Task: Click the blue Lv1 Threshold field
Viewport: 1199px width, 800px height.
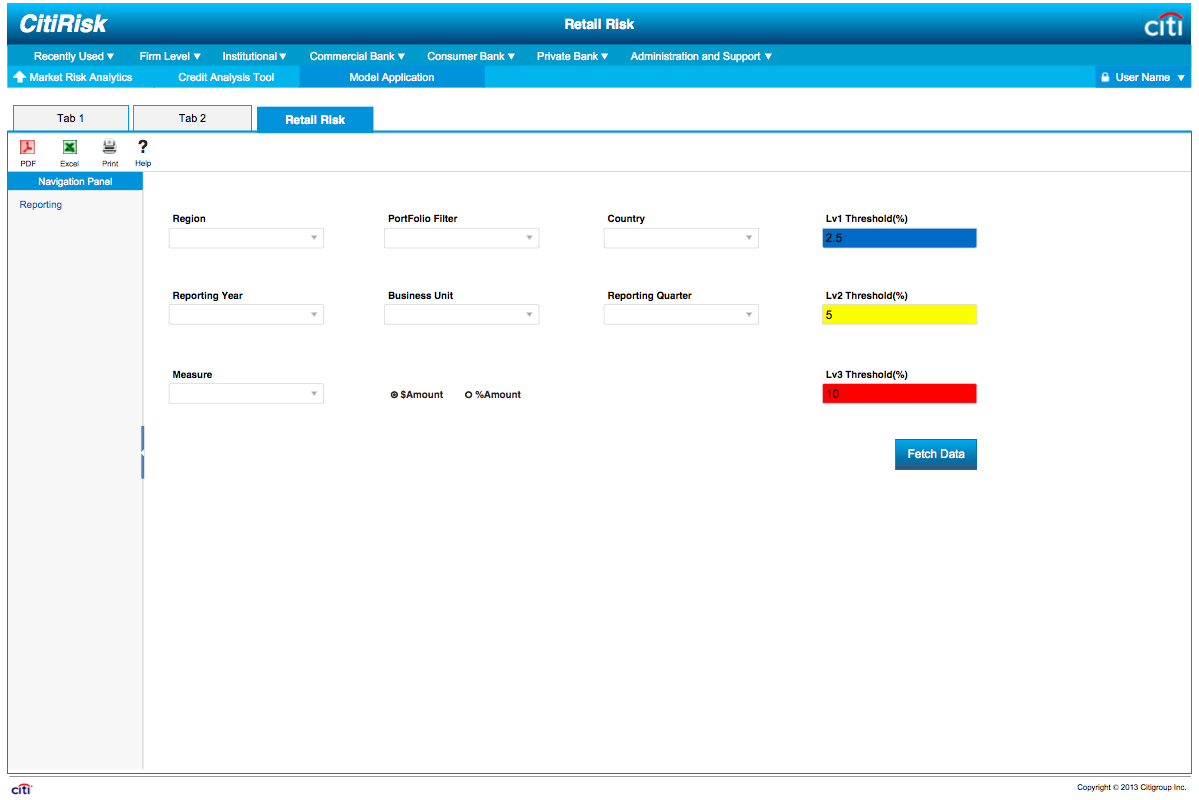Action: pyautogui.click(x=899, y=238)
